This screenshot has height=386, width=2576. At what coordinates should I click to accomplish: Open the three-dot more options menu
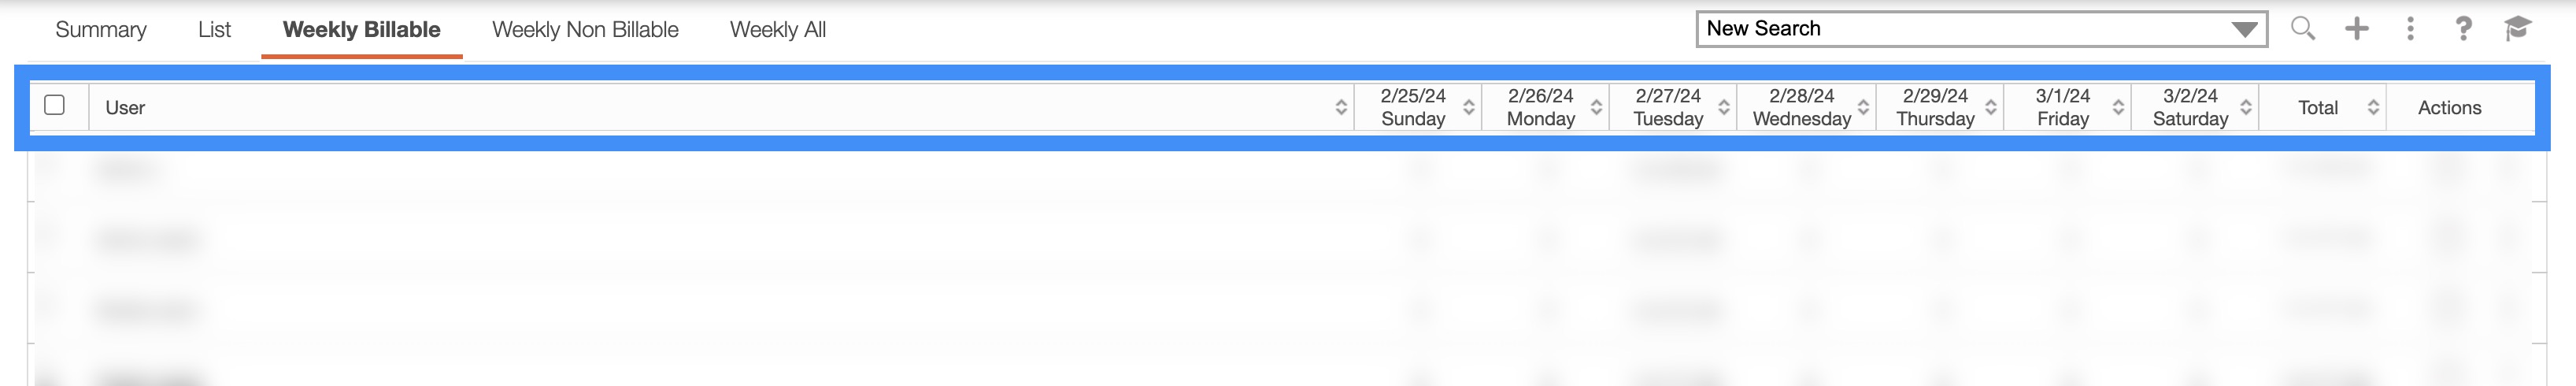2410,29
